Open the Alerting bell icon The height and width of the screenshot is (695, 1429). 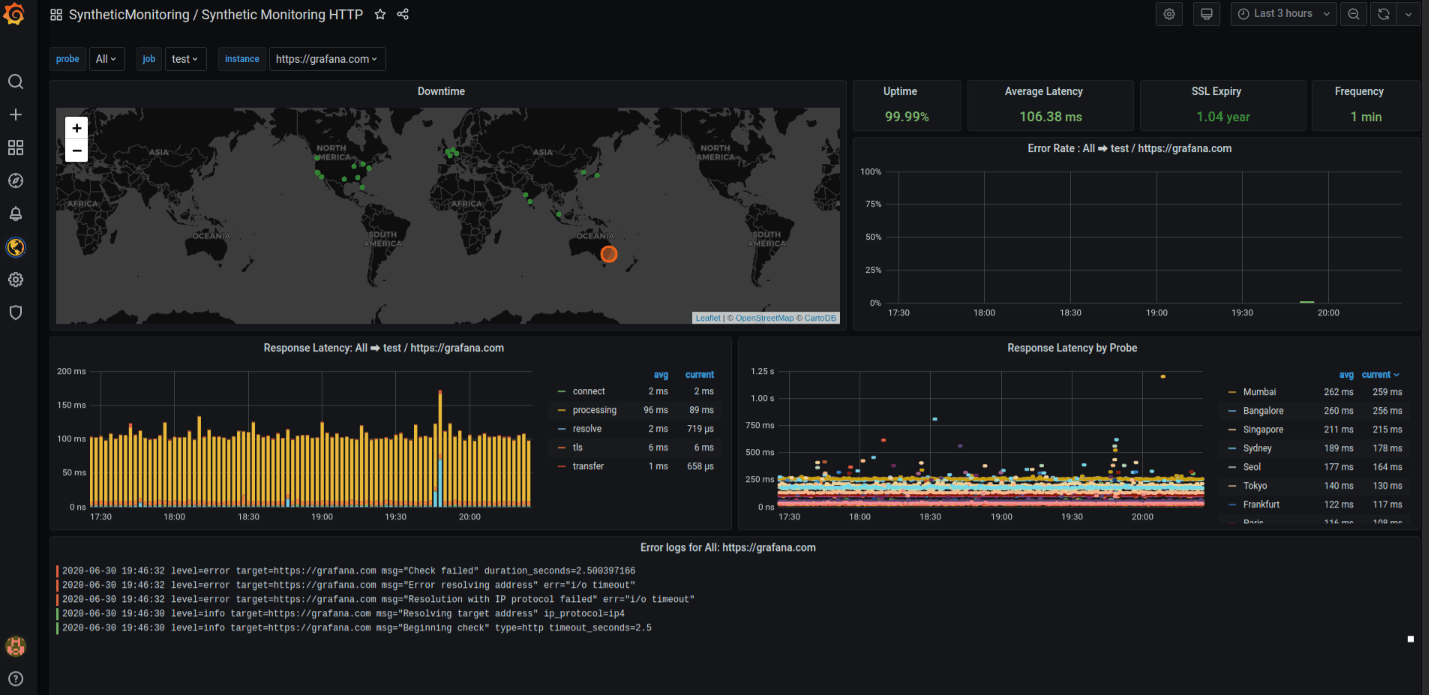(x=15, y=214)
